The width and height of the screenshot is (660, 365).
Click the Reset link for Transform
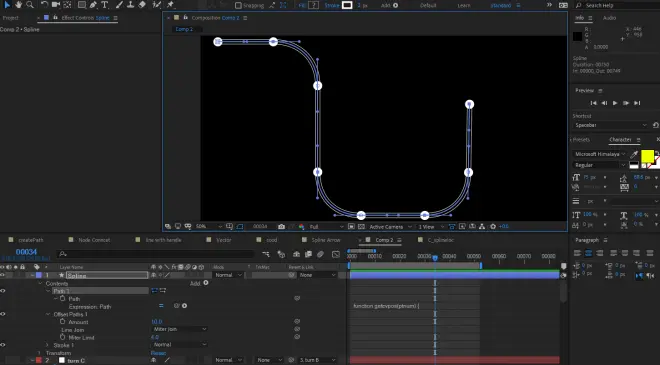[158, 353]
